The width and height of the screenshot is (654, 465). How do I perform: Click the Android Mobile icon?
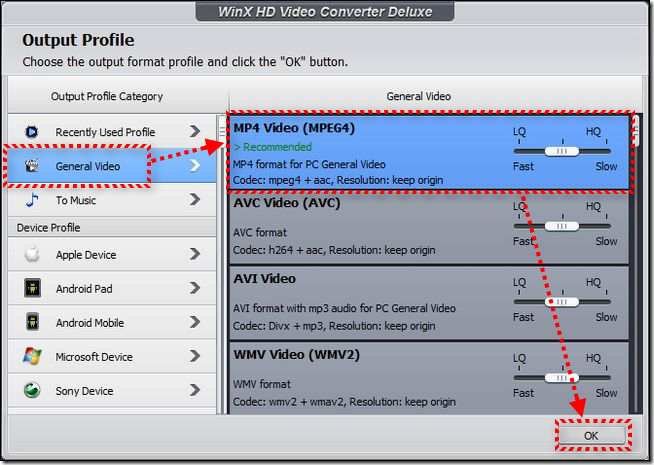pyautogui.click(x=32, y=323)
